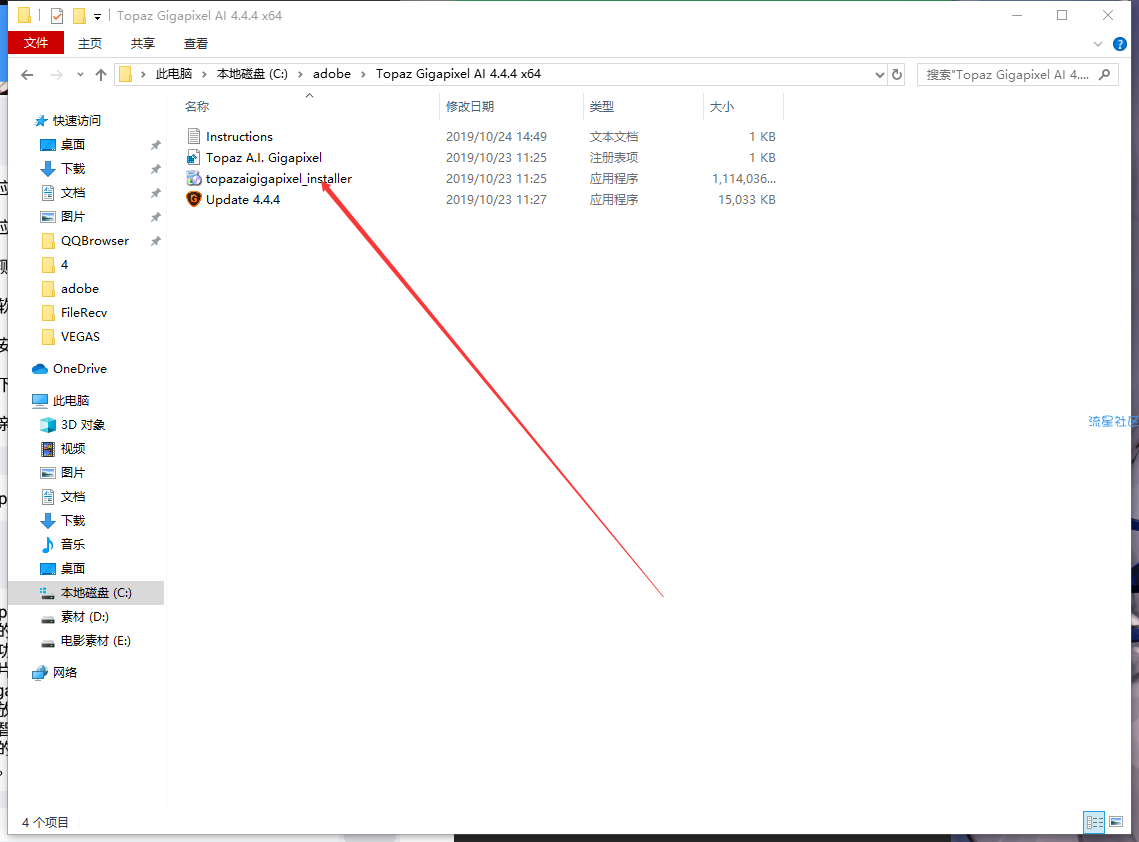Image resolution: width=1139 pixels, height=842 pixels.
Task: Open the Instructions text file
Action: click(x=239, y=137)
